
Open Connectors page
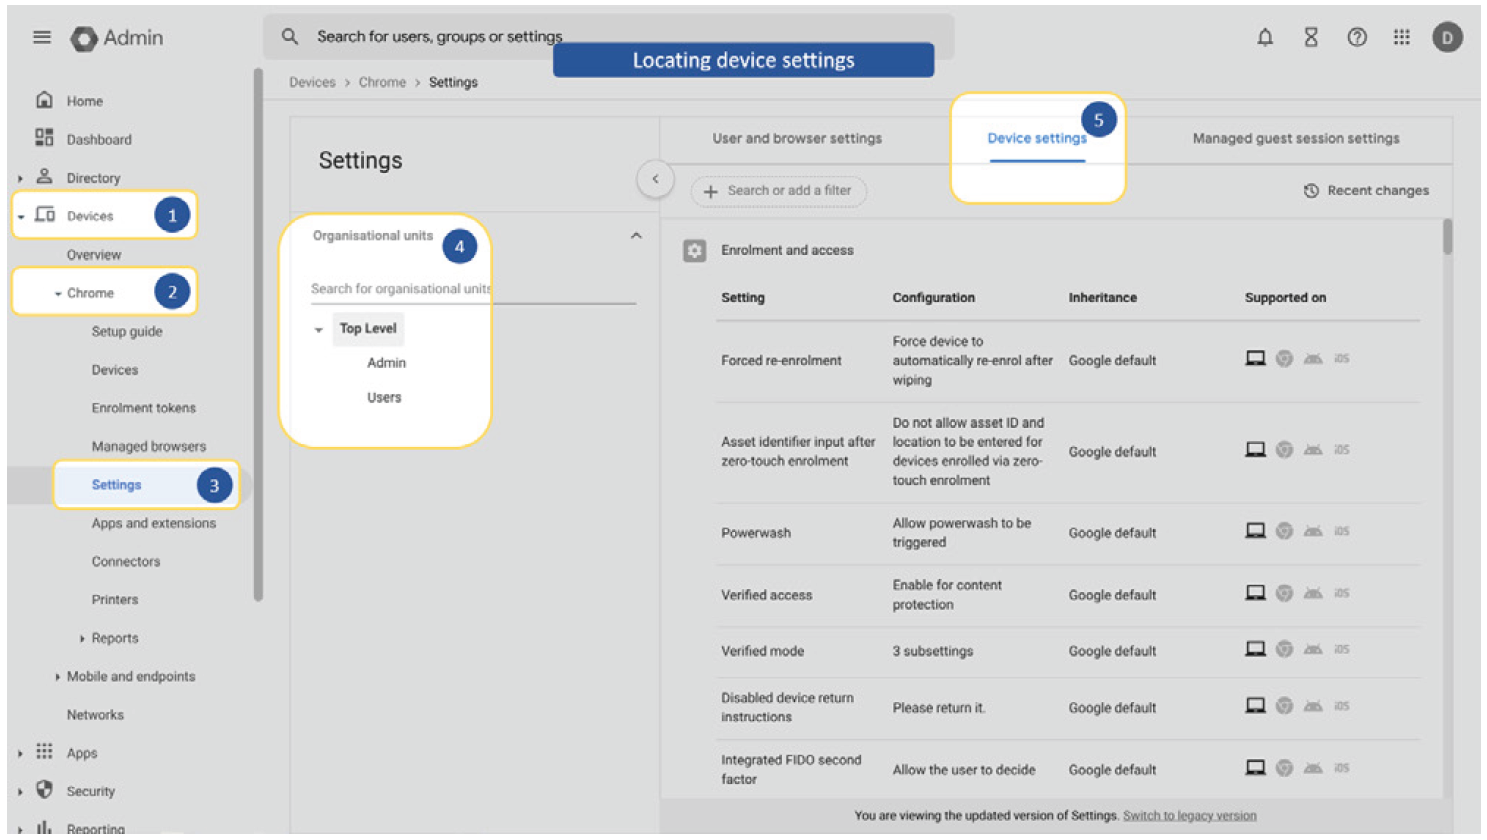(x=126, y=561)
